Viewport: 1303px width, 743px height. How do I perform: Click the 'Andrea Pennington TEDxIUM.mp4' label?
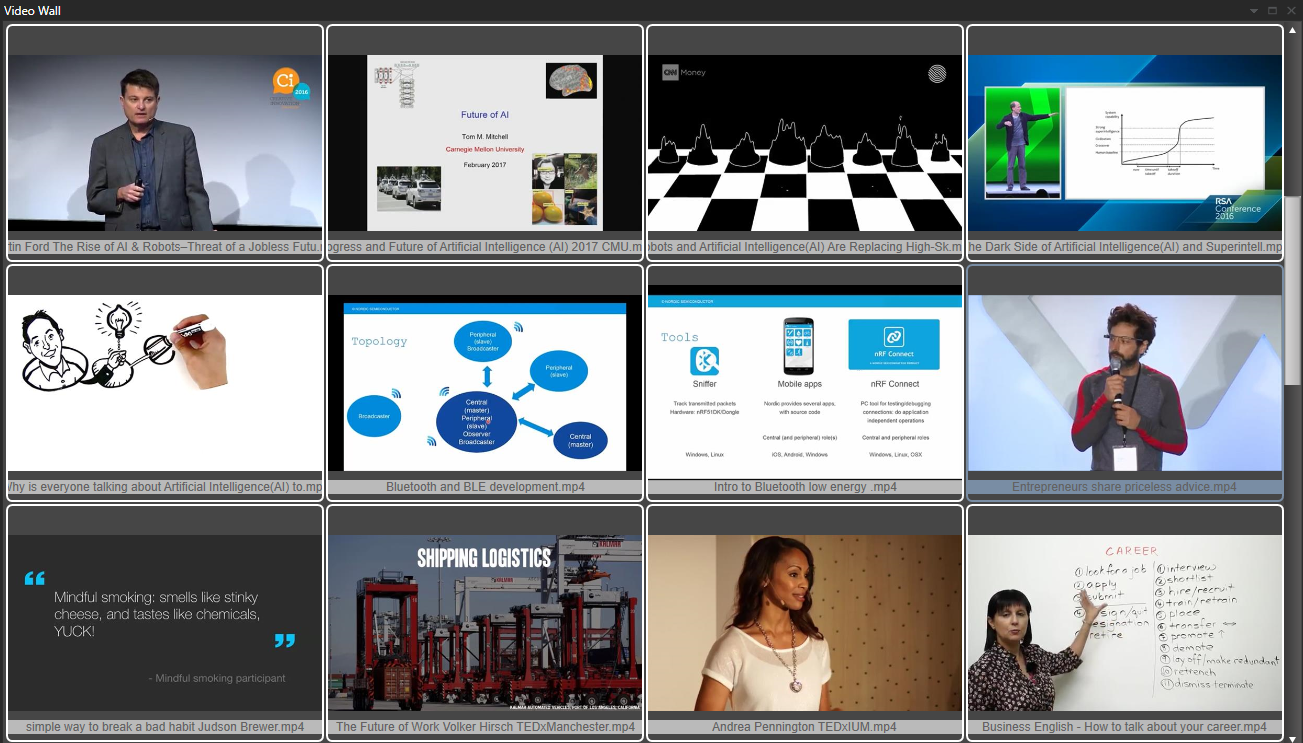point(805,727)
